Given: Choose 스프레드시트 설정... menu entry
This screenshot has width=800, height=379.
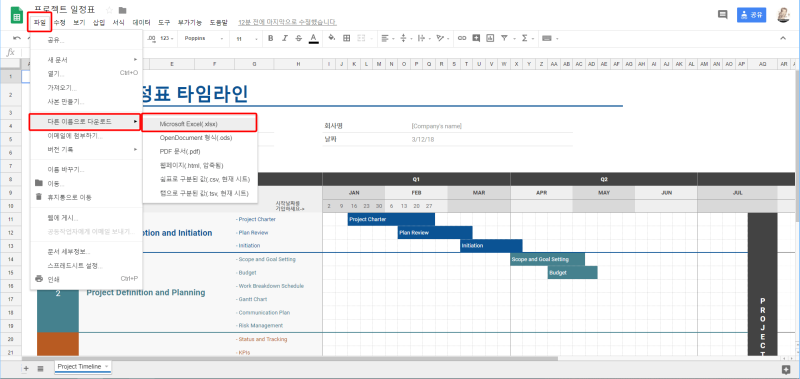Looking at the screenshot, I should [86, 266].
